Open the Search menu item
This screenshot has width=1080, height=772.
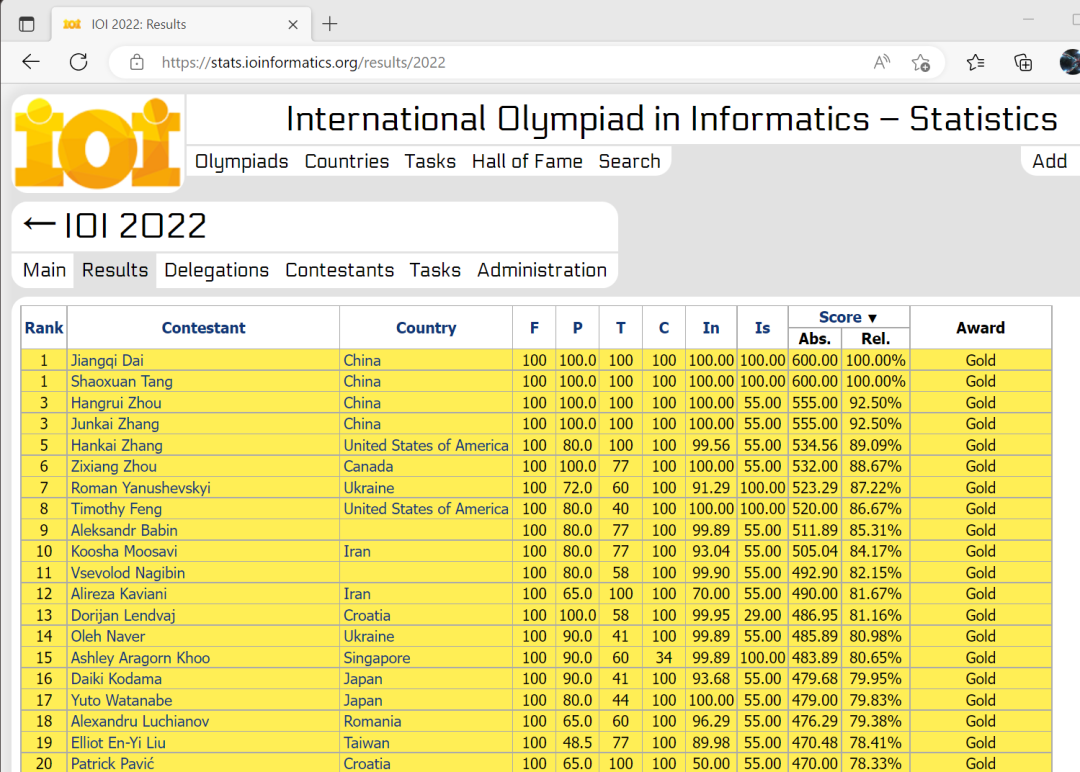(x=629, y=161)
